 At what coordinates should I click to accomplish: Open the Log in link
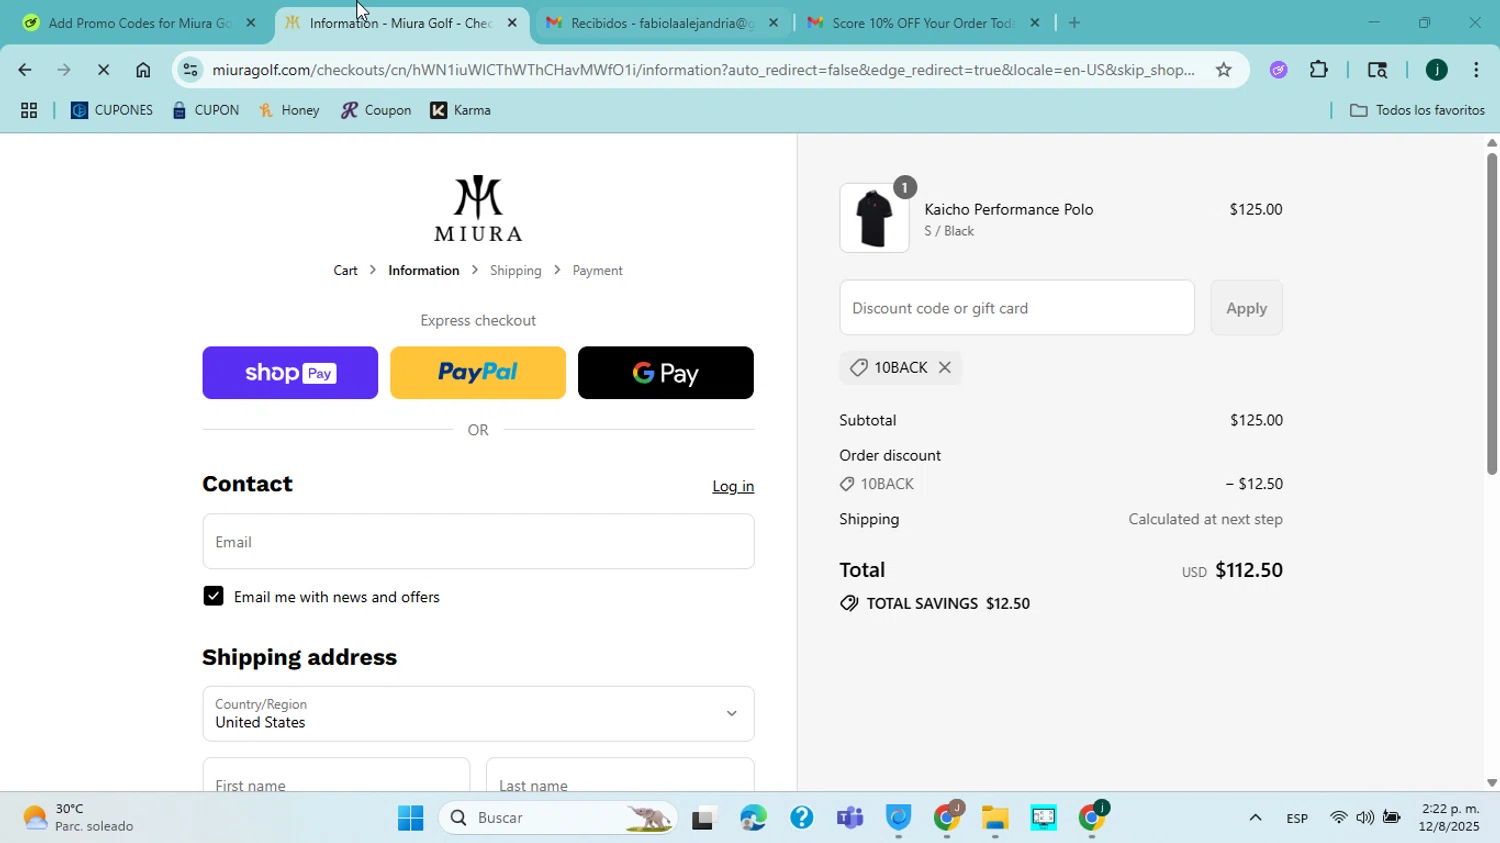(x=733, y=486)
